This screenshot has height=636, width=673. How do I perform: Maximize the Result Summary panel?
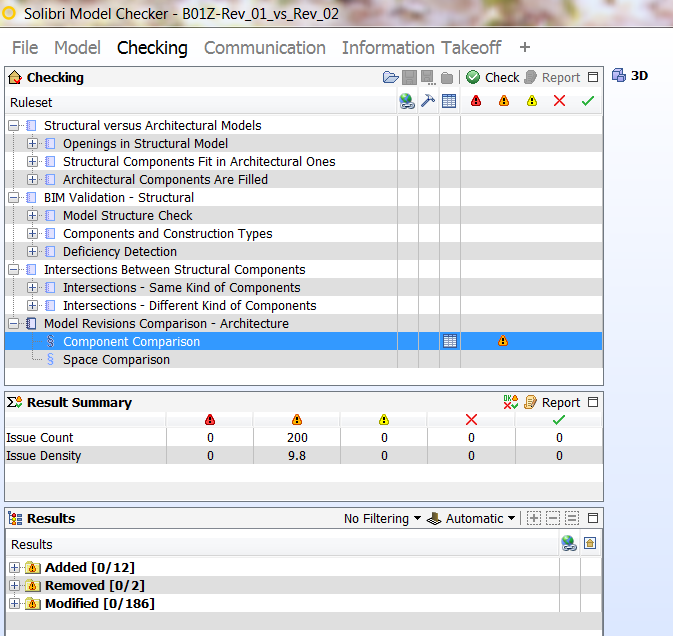tap(593, 402)
